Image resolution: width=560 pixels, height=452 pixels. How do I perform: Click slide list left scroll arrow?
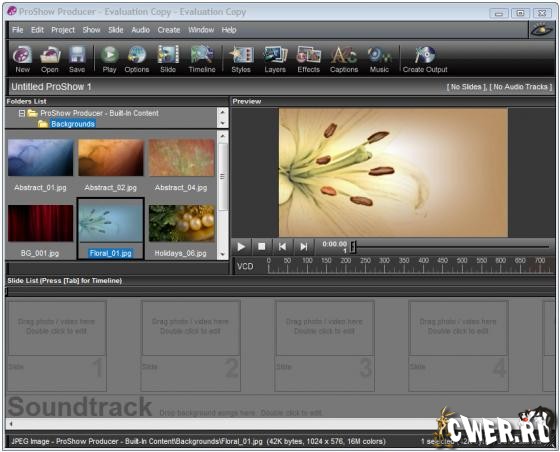(x=11, y=424)
